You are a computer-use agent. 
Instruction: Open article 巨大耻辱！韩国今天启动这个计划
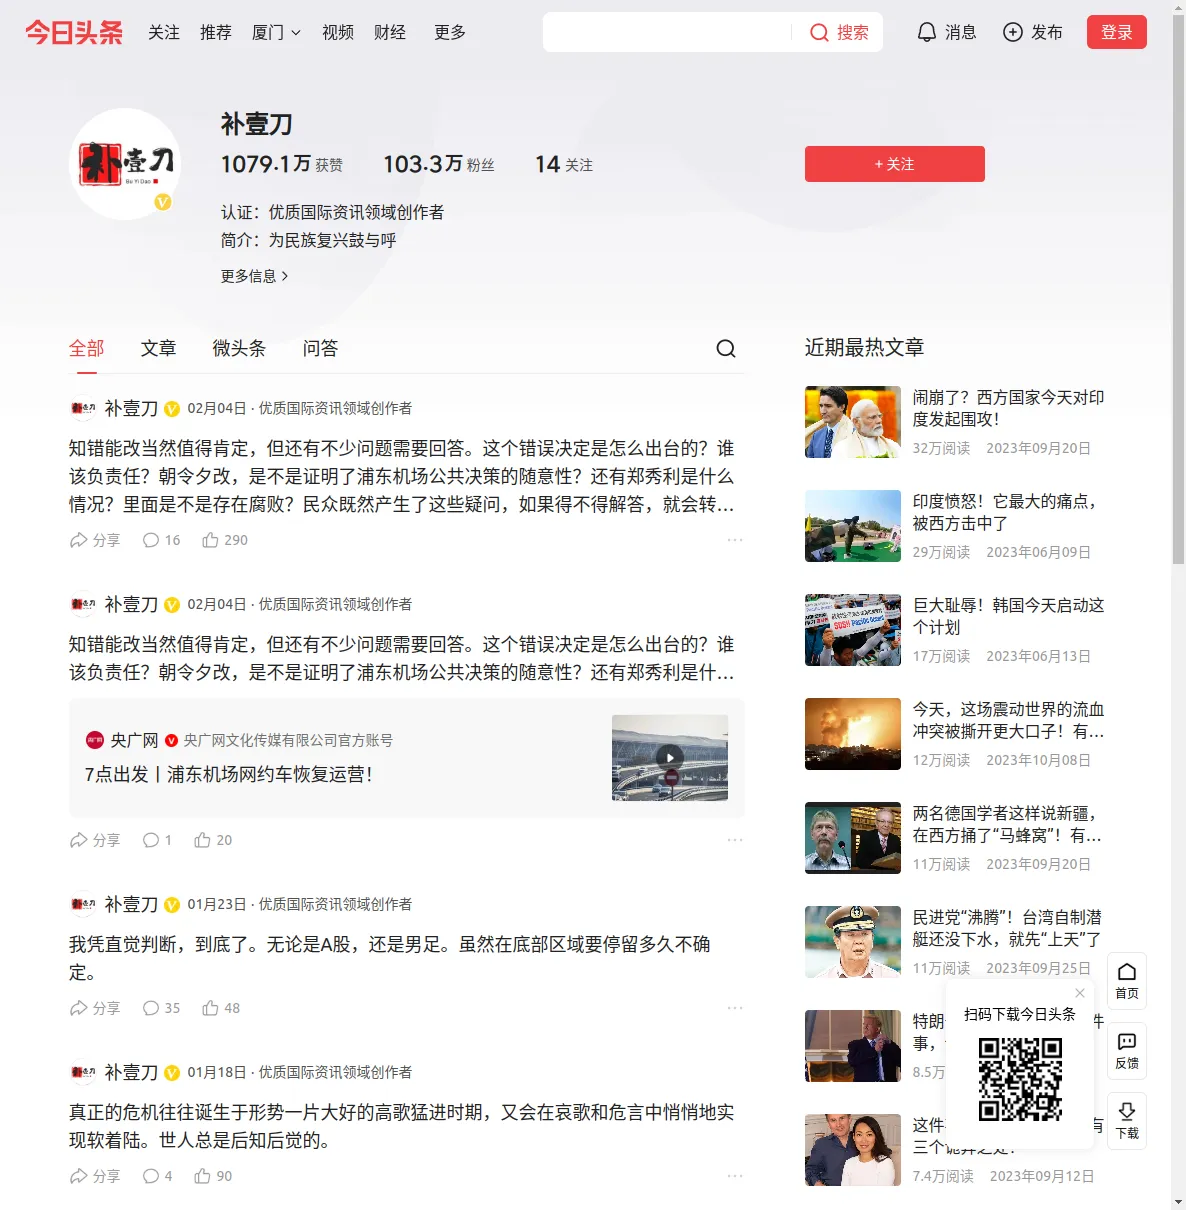(1008, 616)
